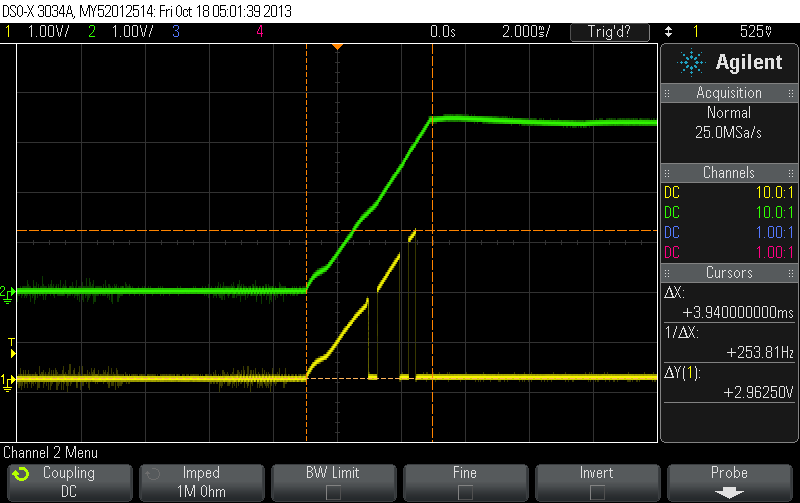Click the Normal acquisition mode text
Screen dimensions: 800x503
point(729,113)
